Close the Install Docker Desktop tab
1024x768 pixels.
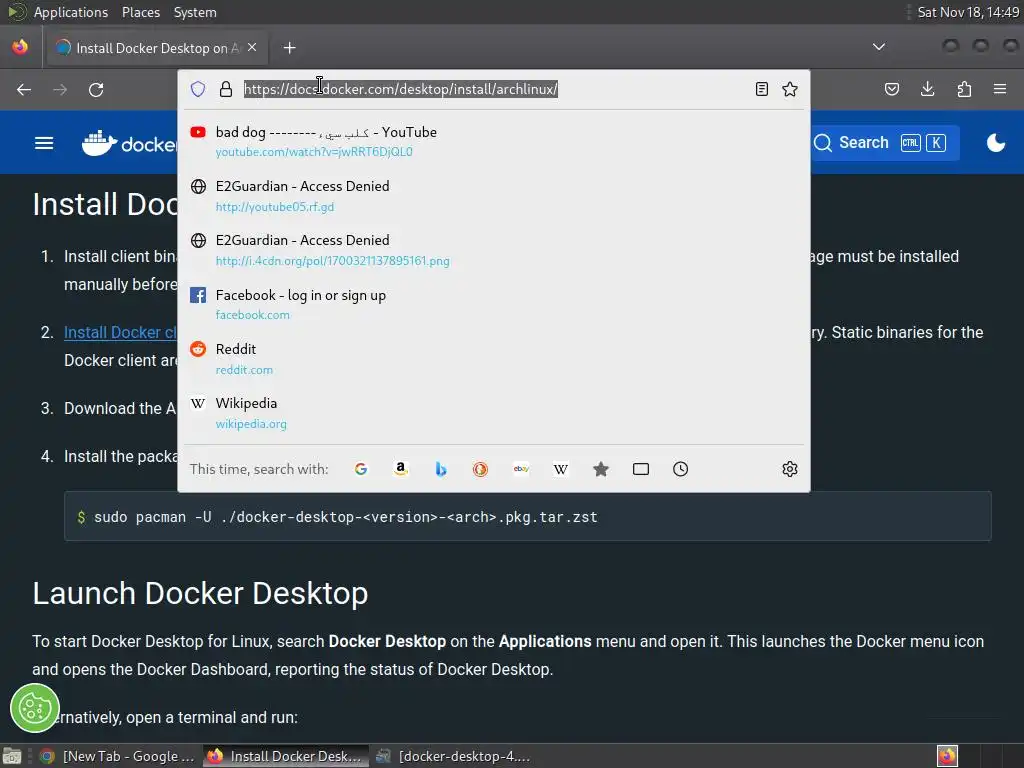point(252,48)
